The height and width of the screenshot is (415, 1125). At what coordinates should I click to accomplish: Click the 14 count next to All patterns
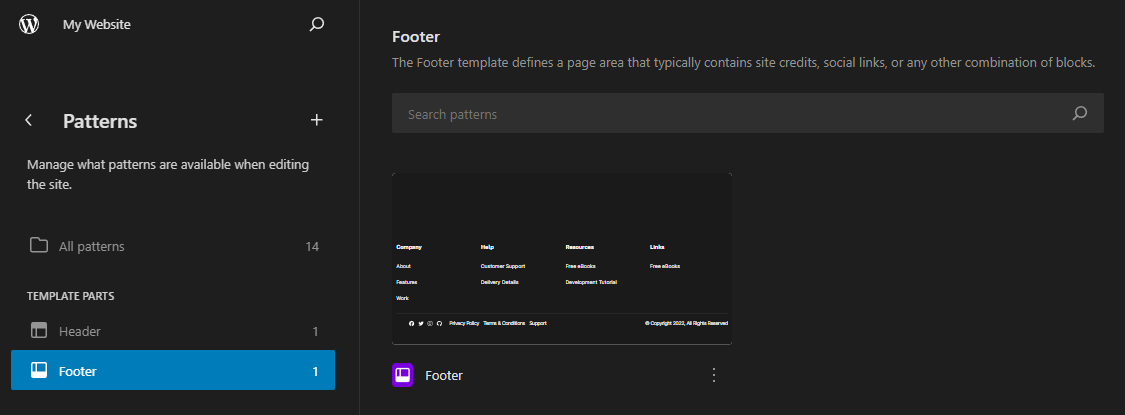click(x=312, y=246)
